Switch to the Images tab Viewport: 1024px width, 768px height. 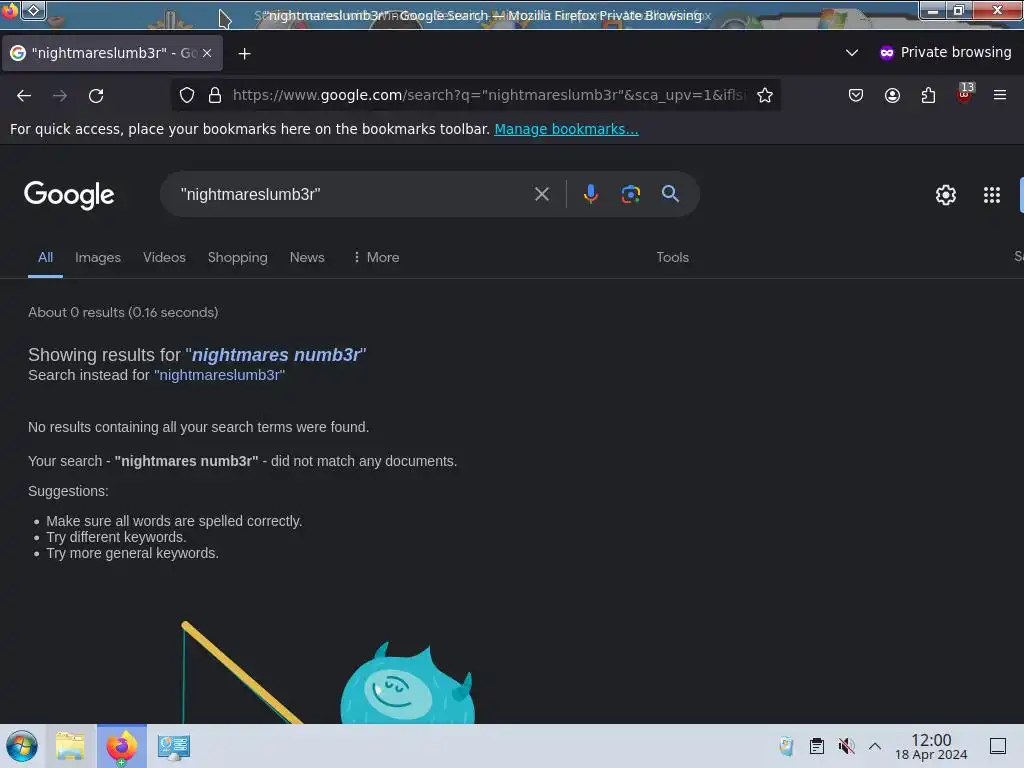point(98,257)
